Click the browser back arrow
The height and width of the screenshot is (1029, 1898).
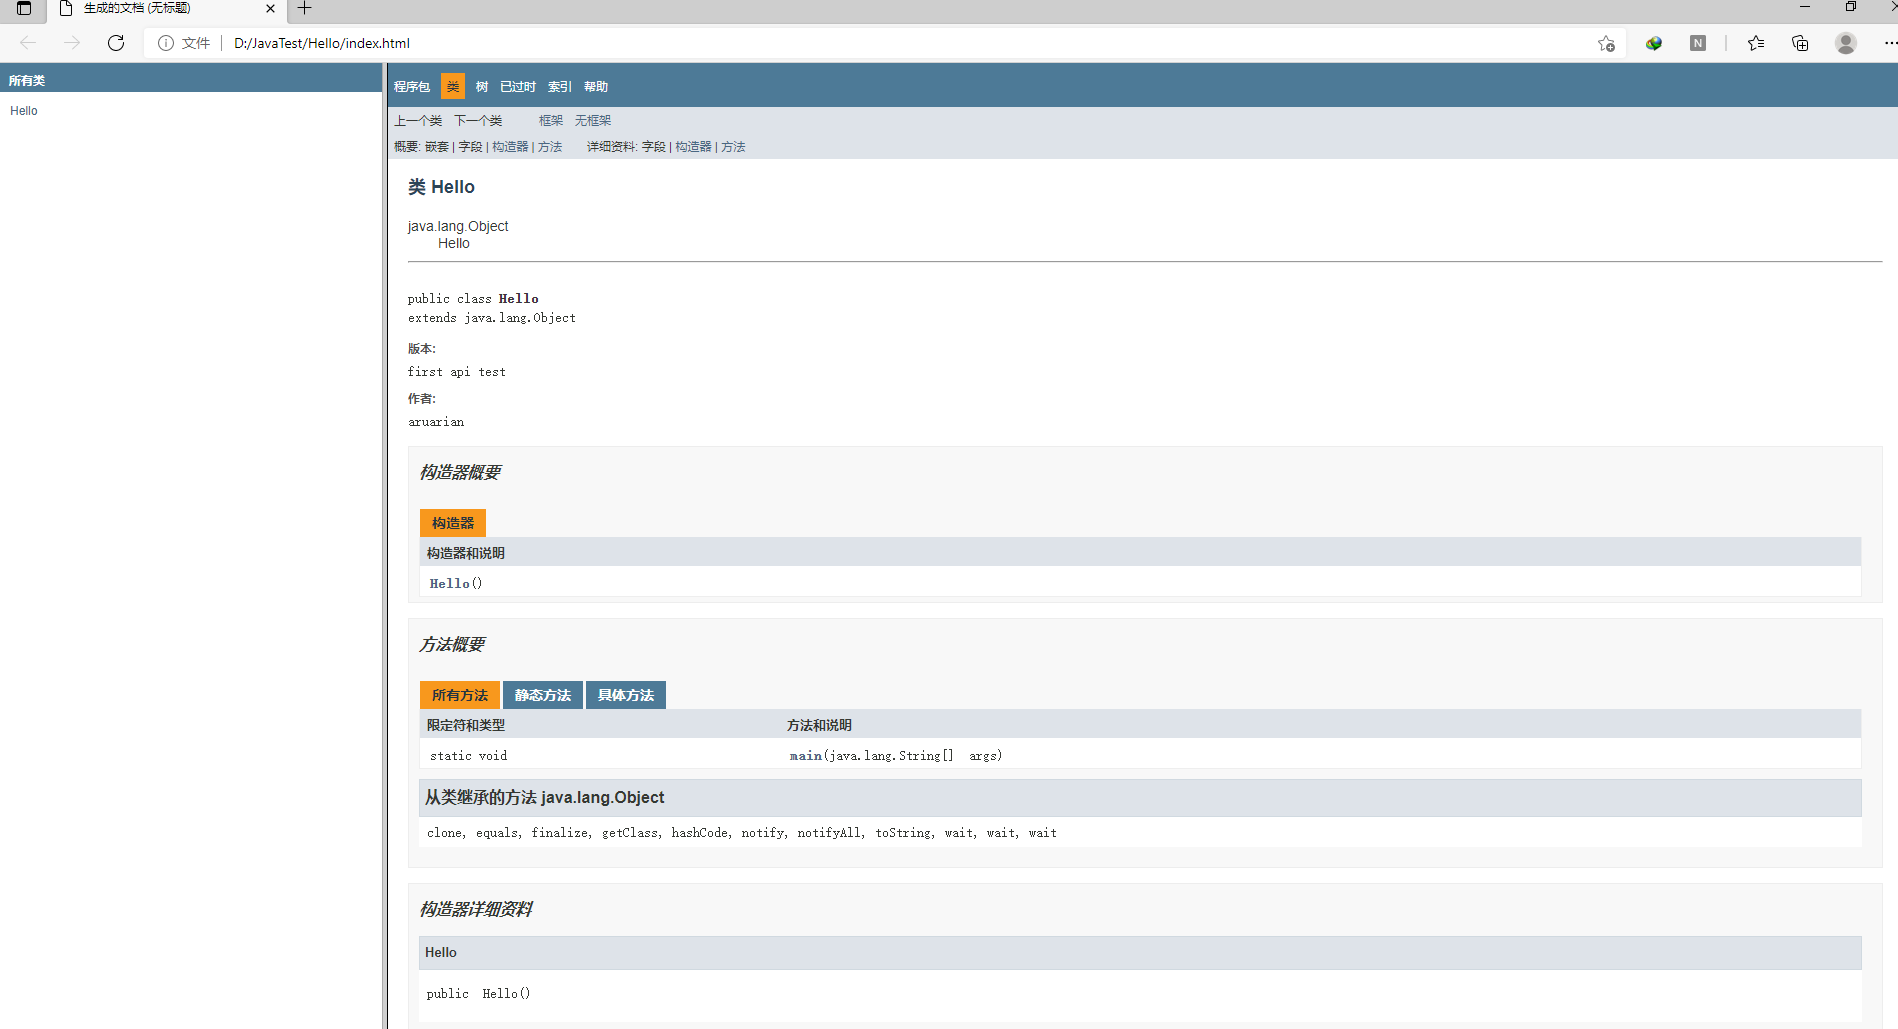pos(28,43)
